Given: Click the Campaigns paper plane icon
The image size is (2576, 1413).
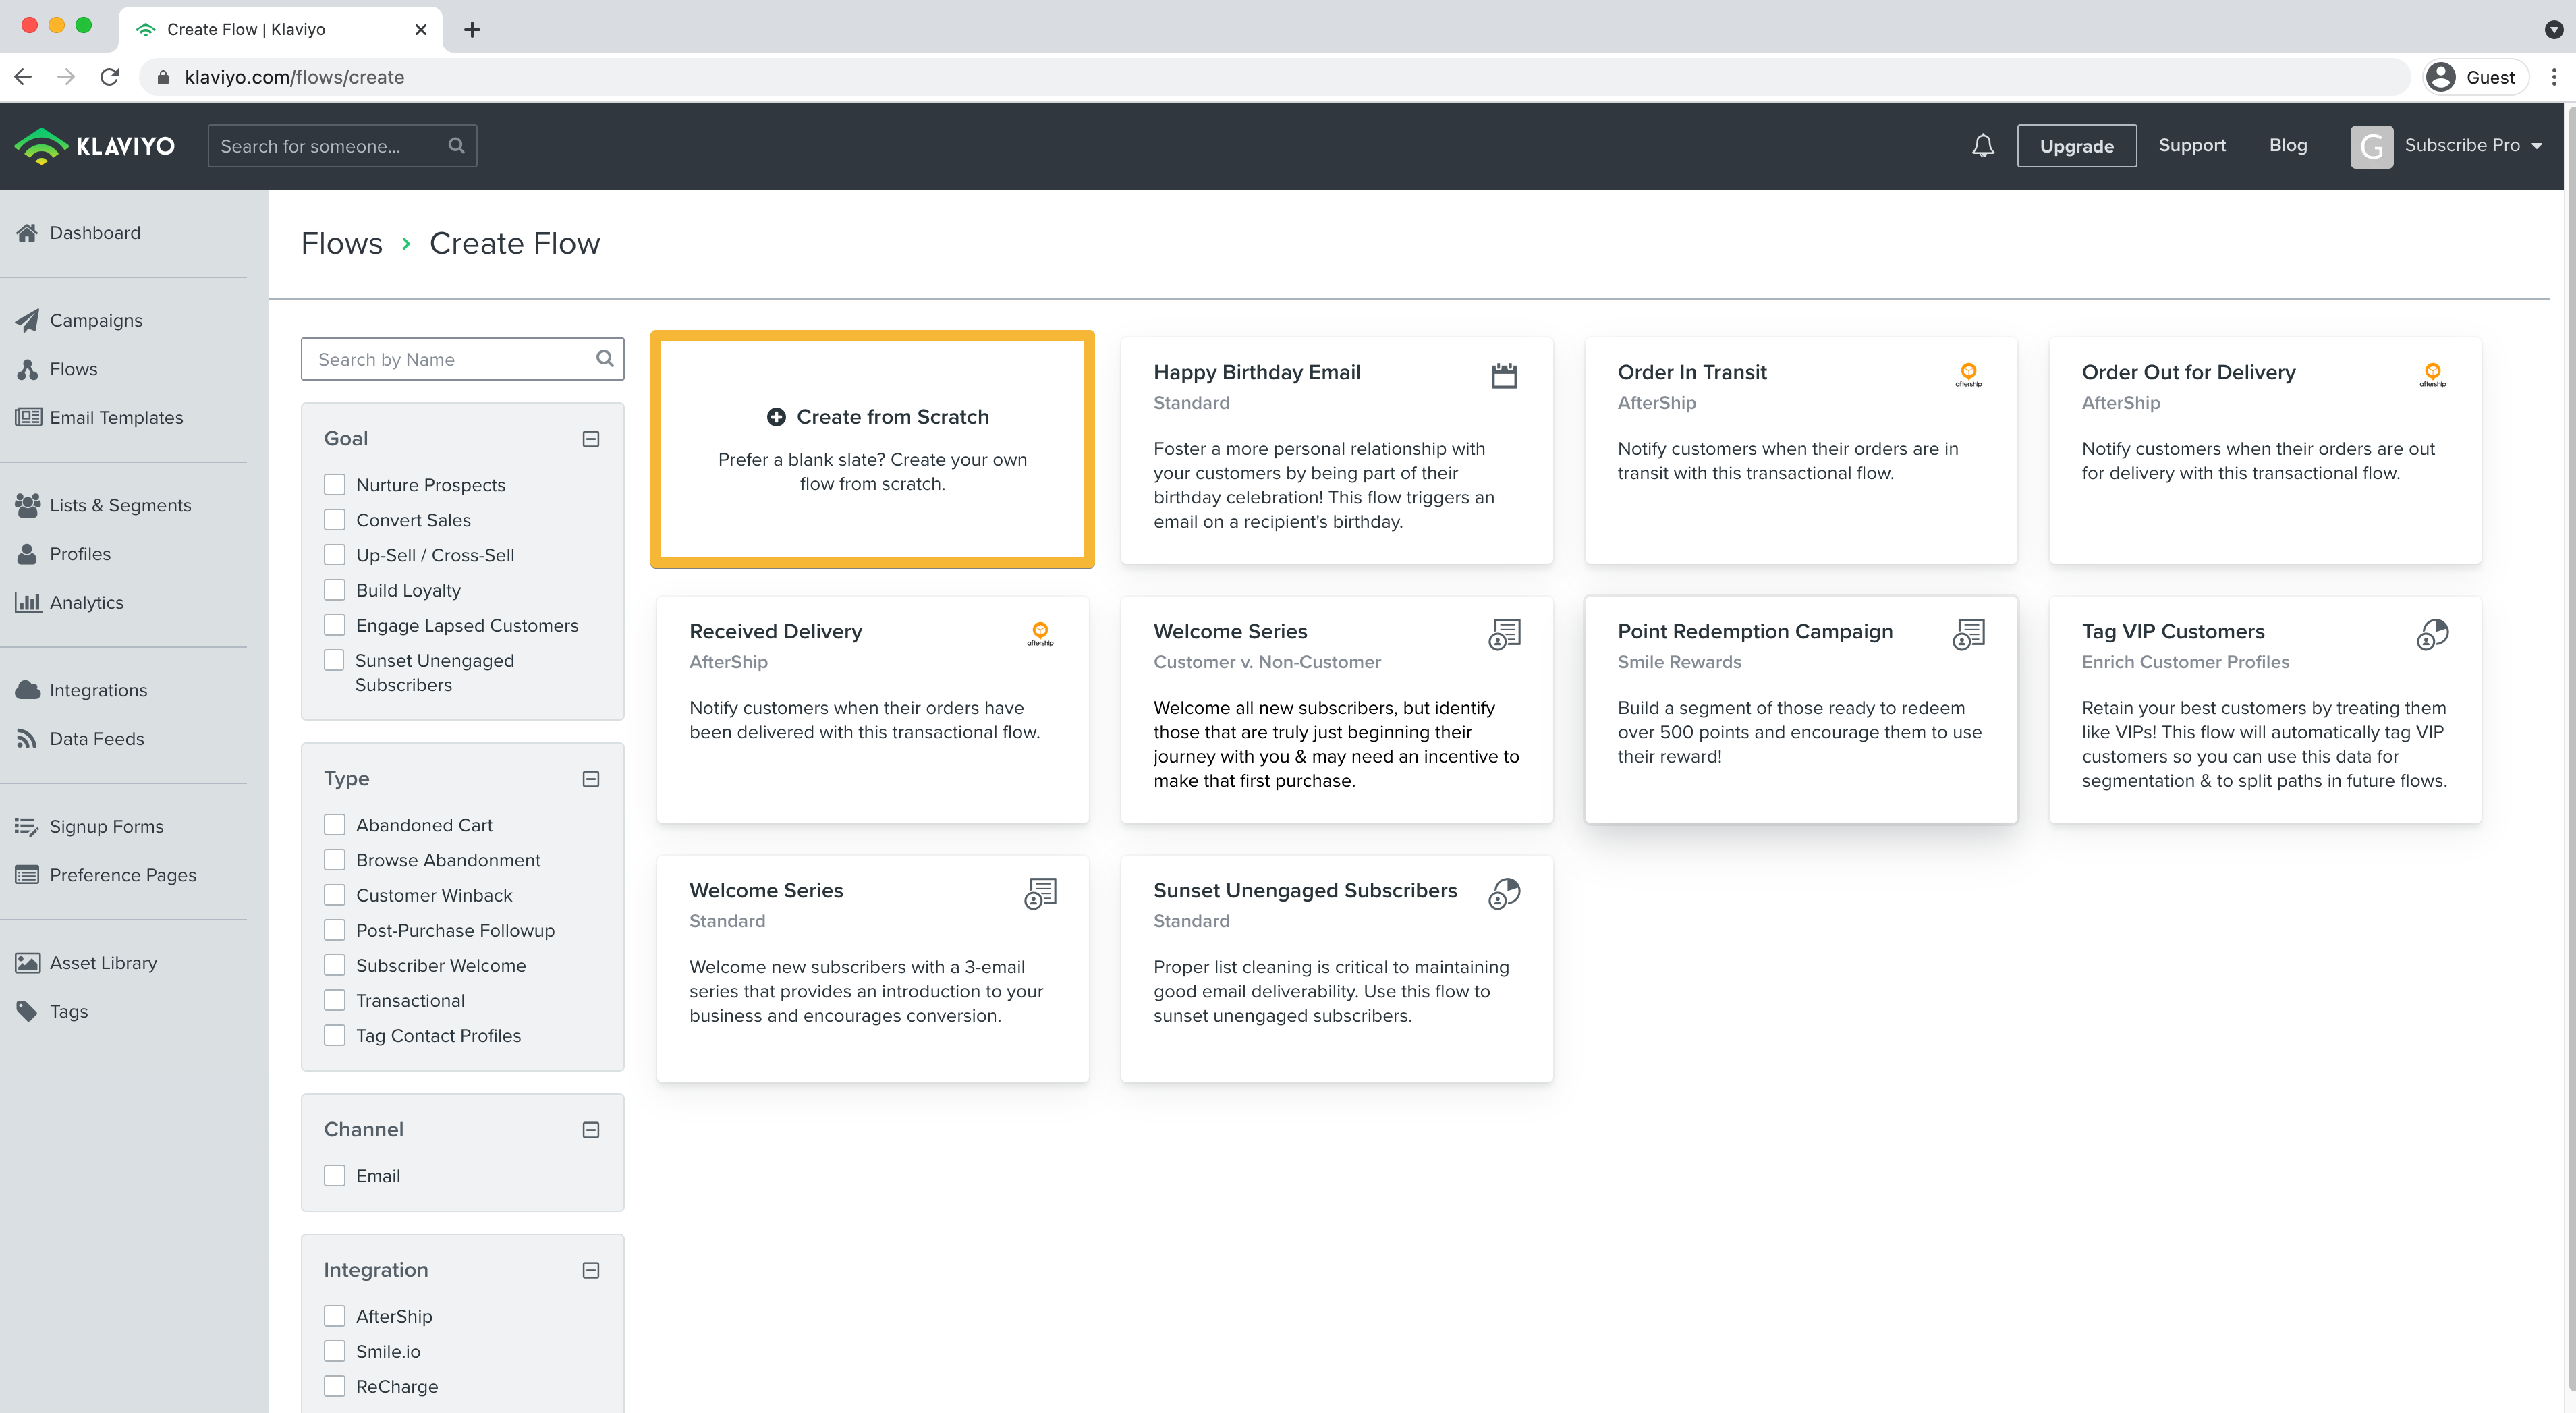Looking at the screenshot, I should pos(27,320).
